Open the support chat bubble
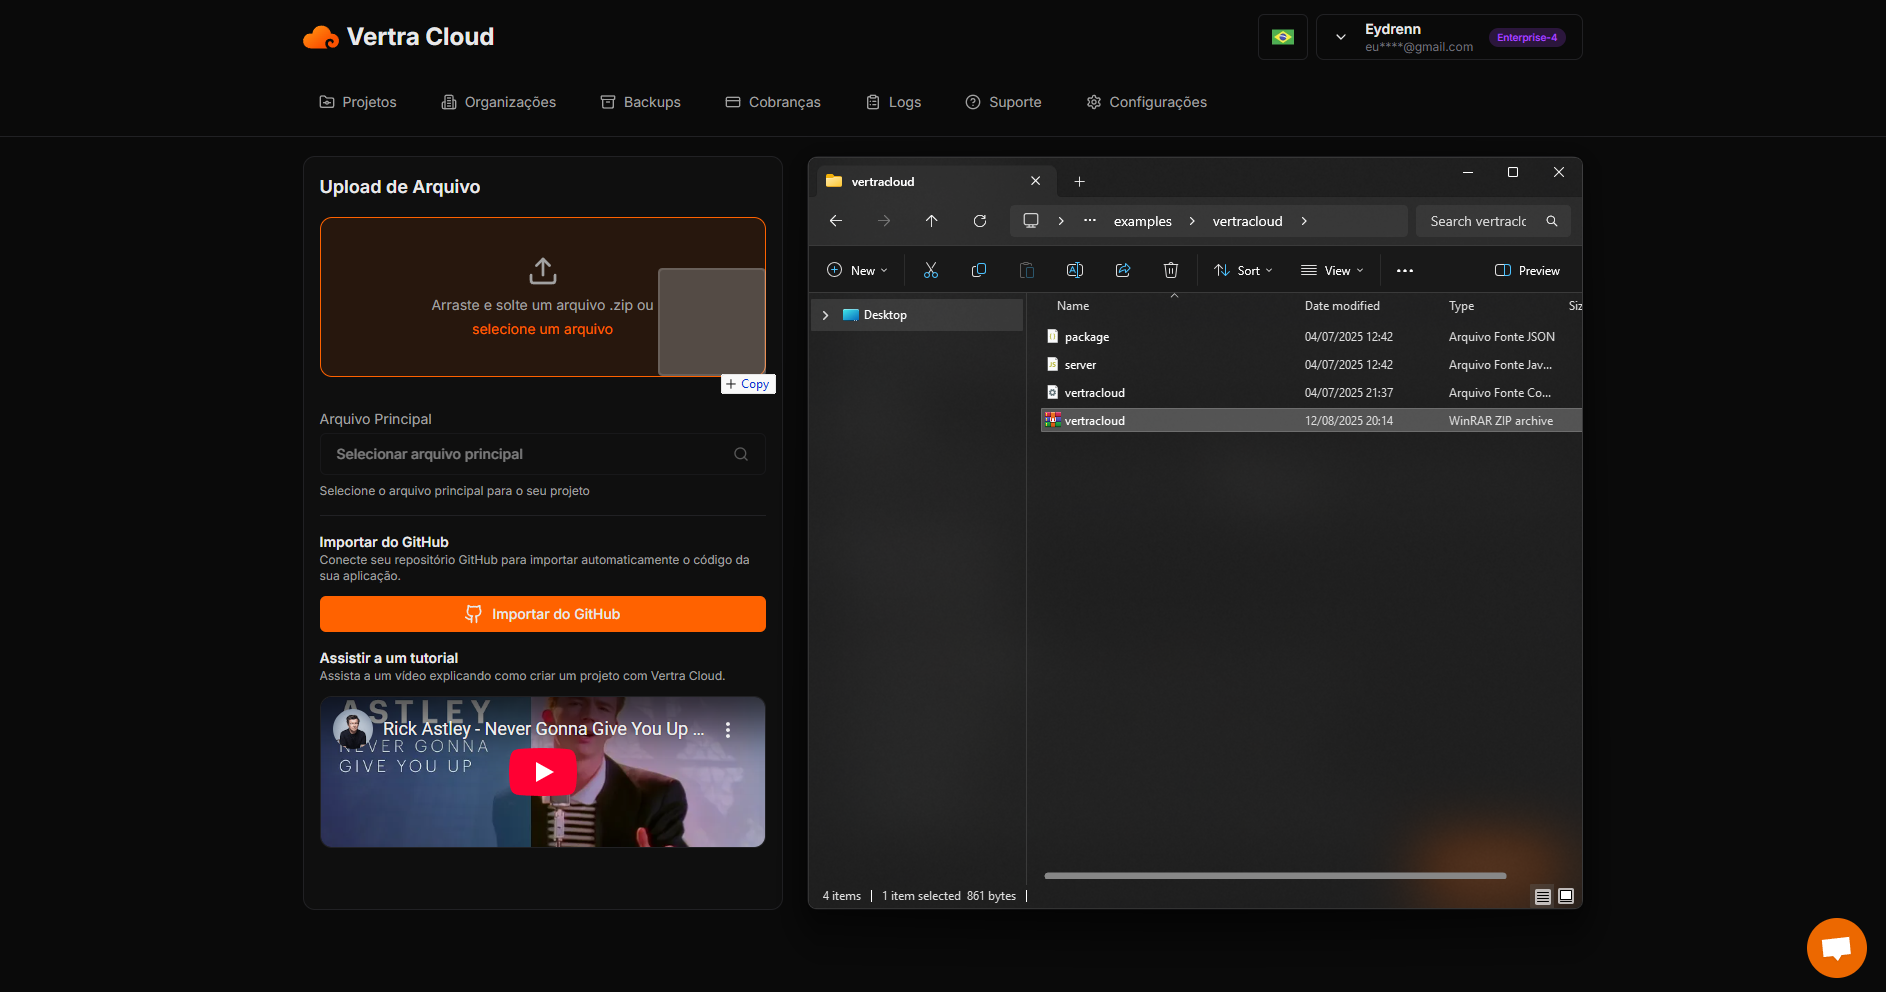Viewport: 1886px width, 992px height. (x=1836, y=947)
